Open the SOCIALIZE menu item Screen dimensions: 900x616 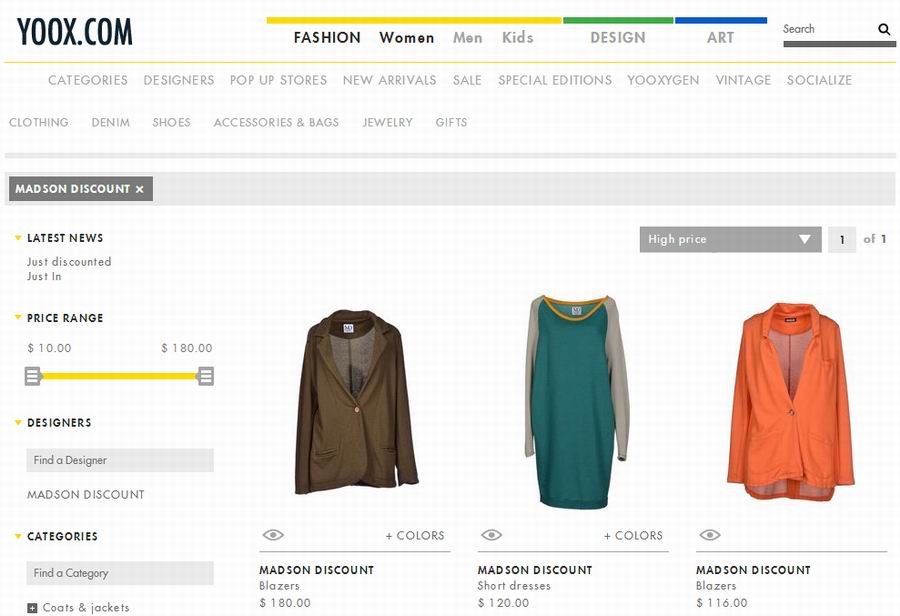[x=819, y=80]
